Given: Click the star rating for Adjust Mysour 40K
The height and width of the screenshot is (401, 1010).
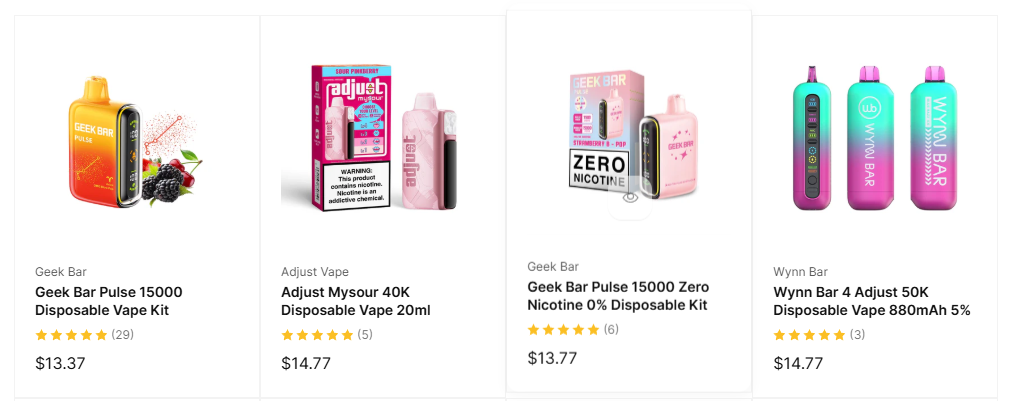Looking at the screenshot, I should (317, 335).
